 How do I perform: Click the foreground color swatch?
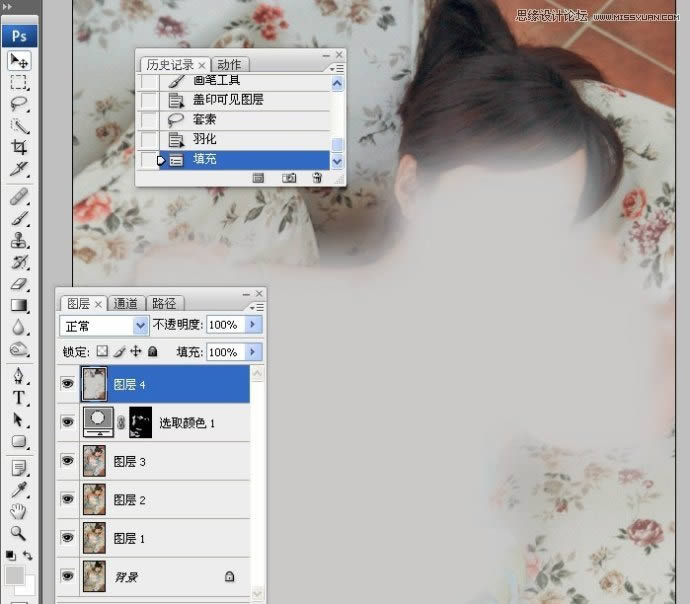click(x=14, y=575)
